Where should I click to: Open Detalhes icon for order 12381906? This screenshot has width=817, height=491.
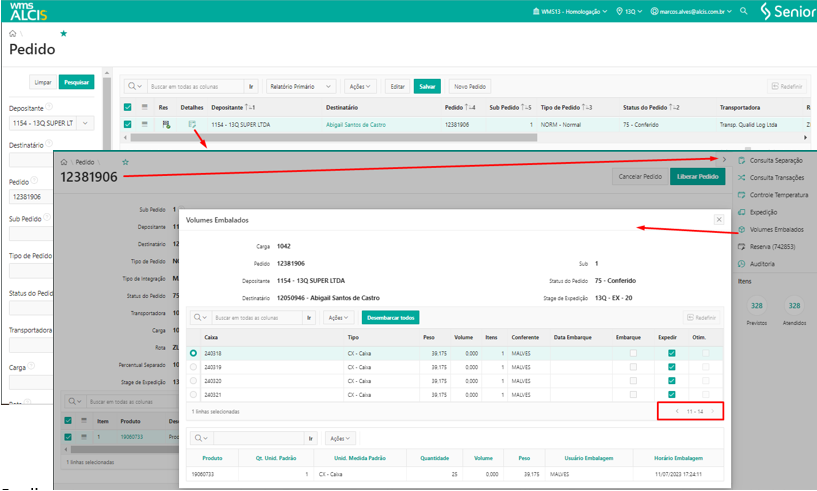pos(192,125)
